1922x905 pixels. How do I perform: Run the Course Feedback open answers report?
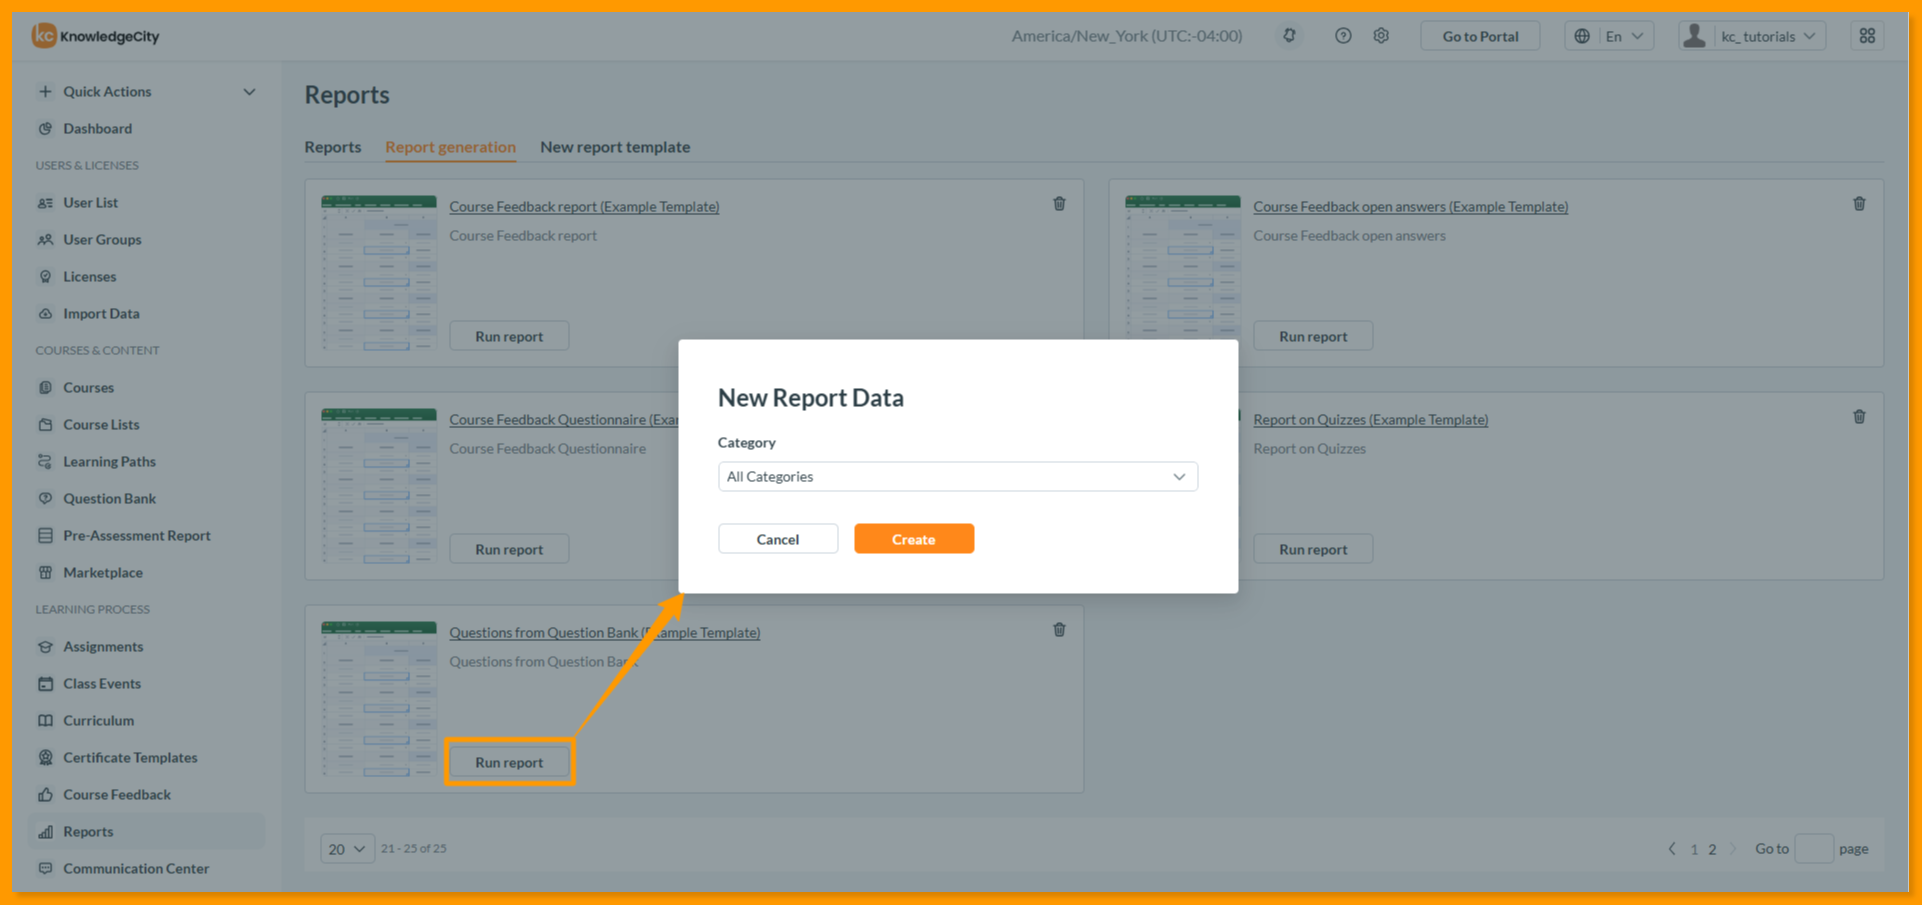pos(1313,336)
